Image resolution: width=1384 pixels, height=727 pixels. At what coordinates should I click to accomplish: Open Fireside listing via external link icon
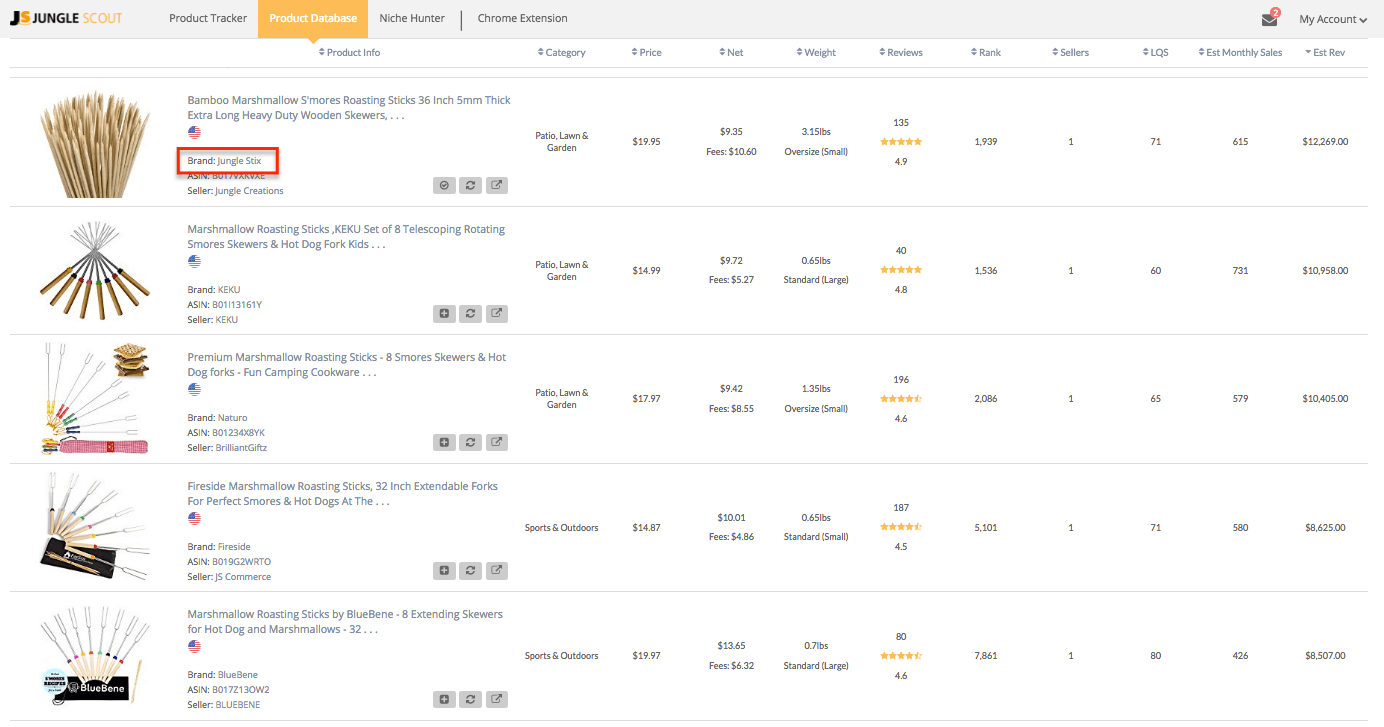click(x=497, y=571)
